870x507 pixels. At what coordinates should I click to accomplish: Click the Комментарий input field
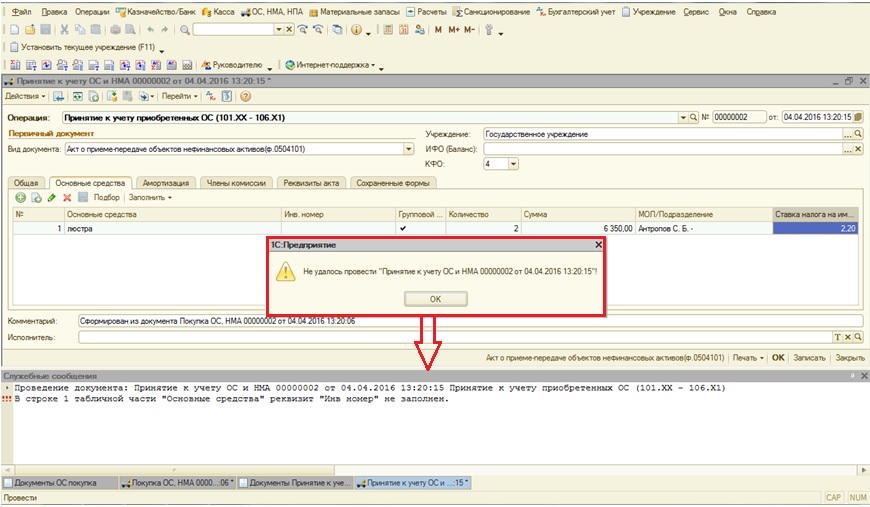(x=471, y=321)
